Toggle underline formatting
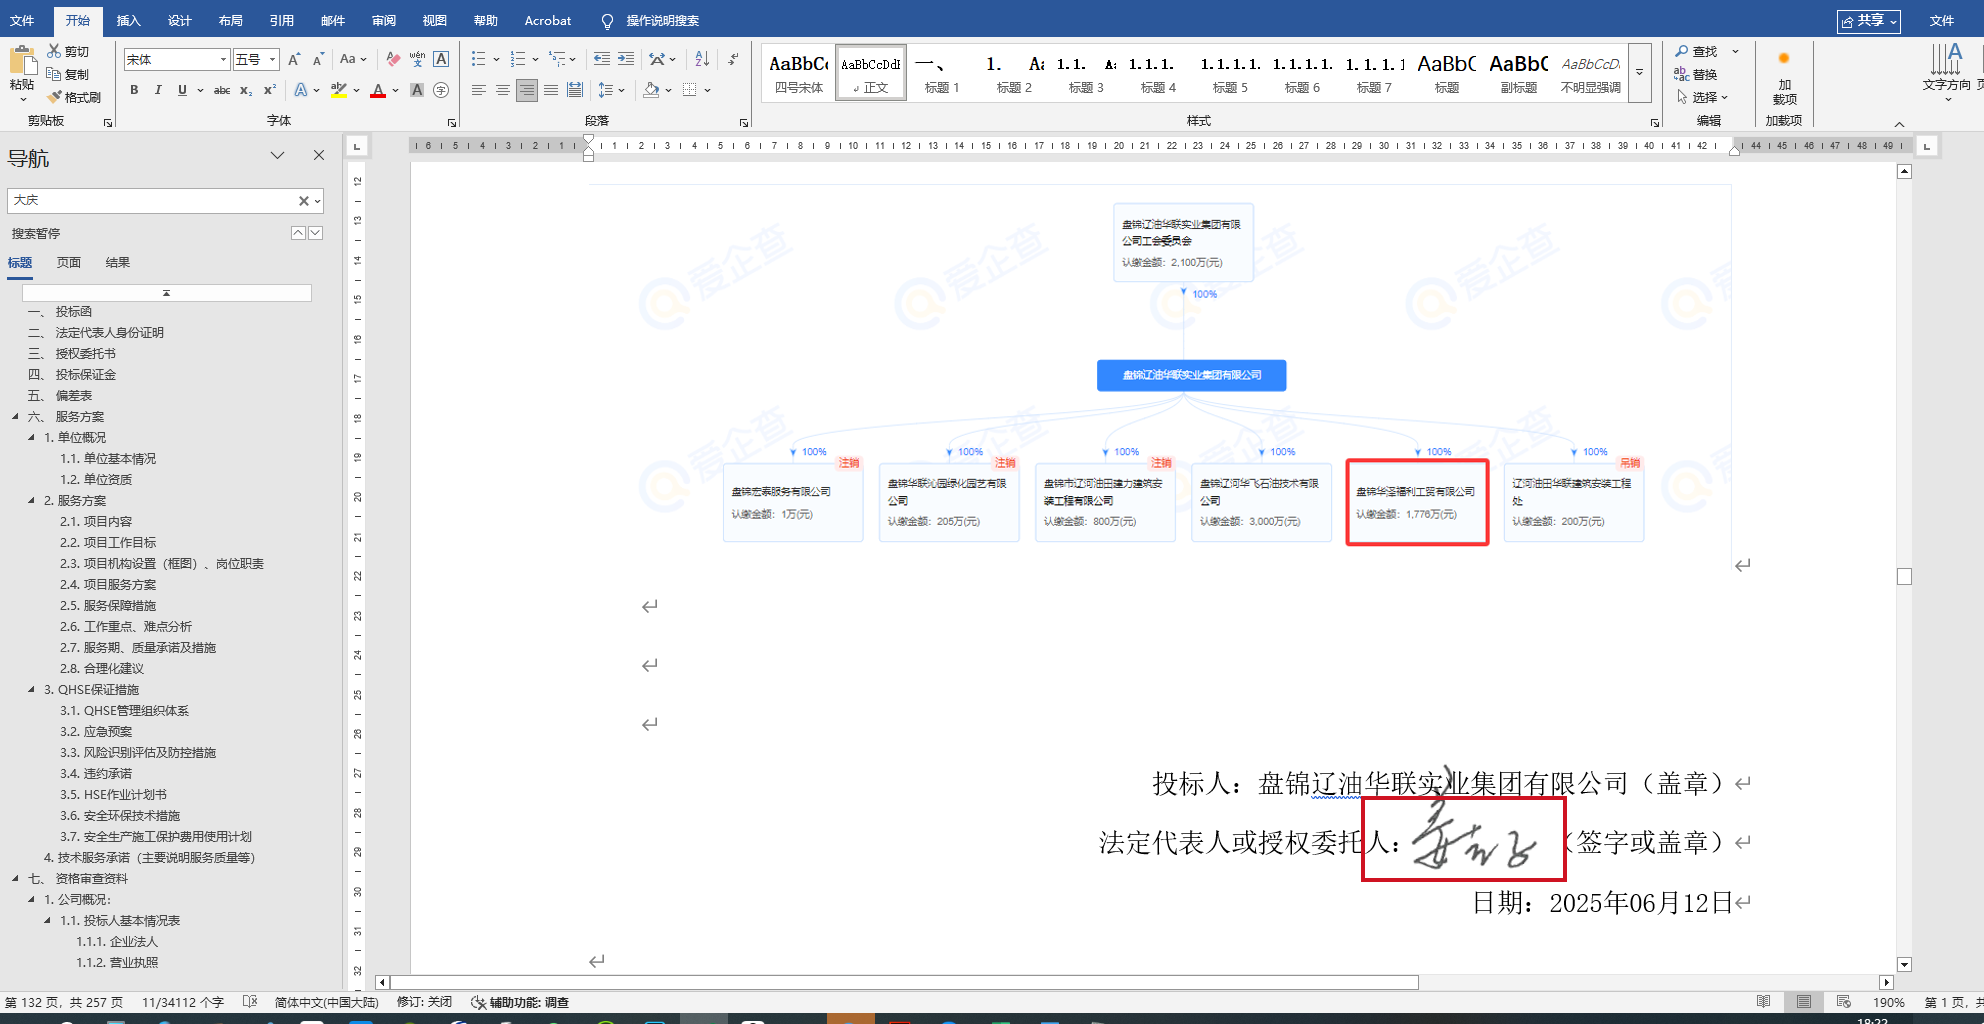The width and height of the screenshot is (1984, 1024). (182, 90)
